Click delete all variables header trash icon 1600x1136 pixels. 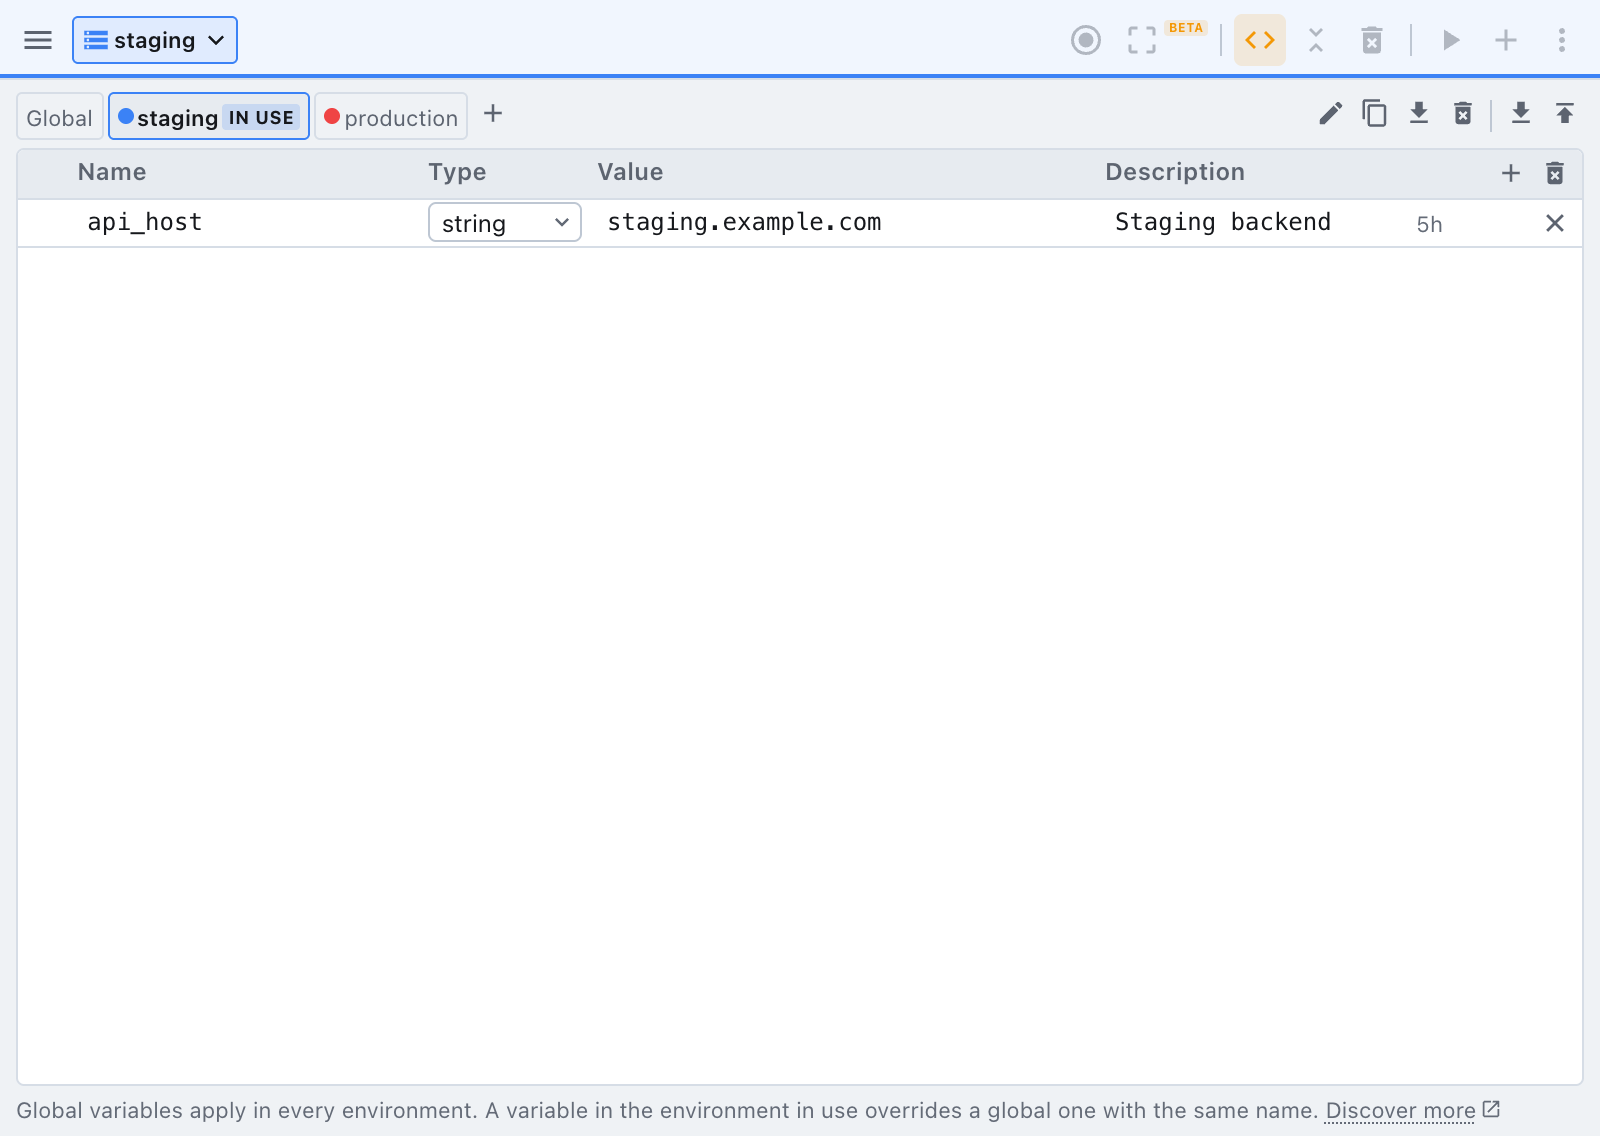(x=1555, y=173)
